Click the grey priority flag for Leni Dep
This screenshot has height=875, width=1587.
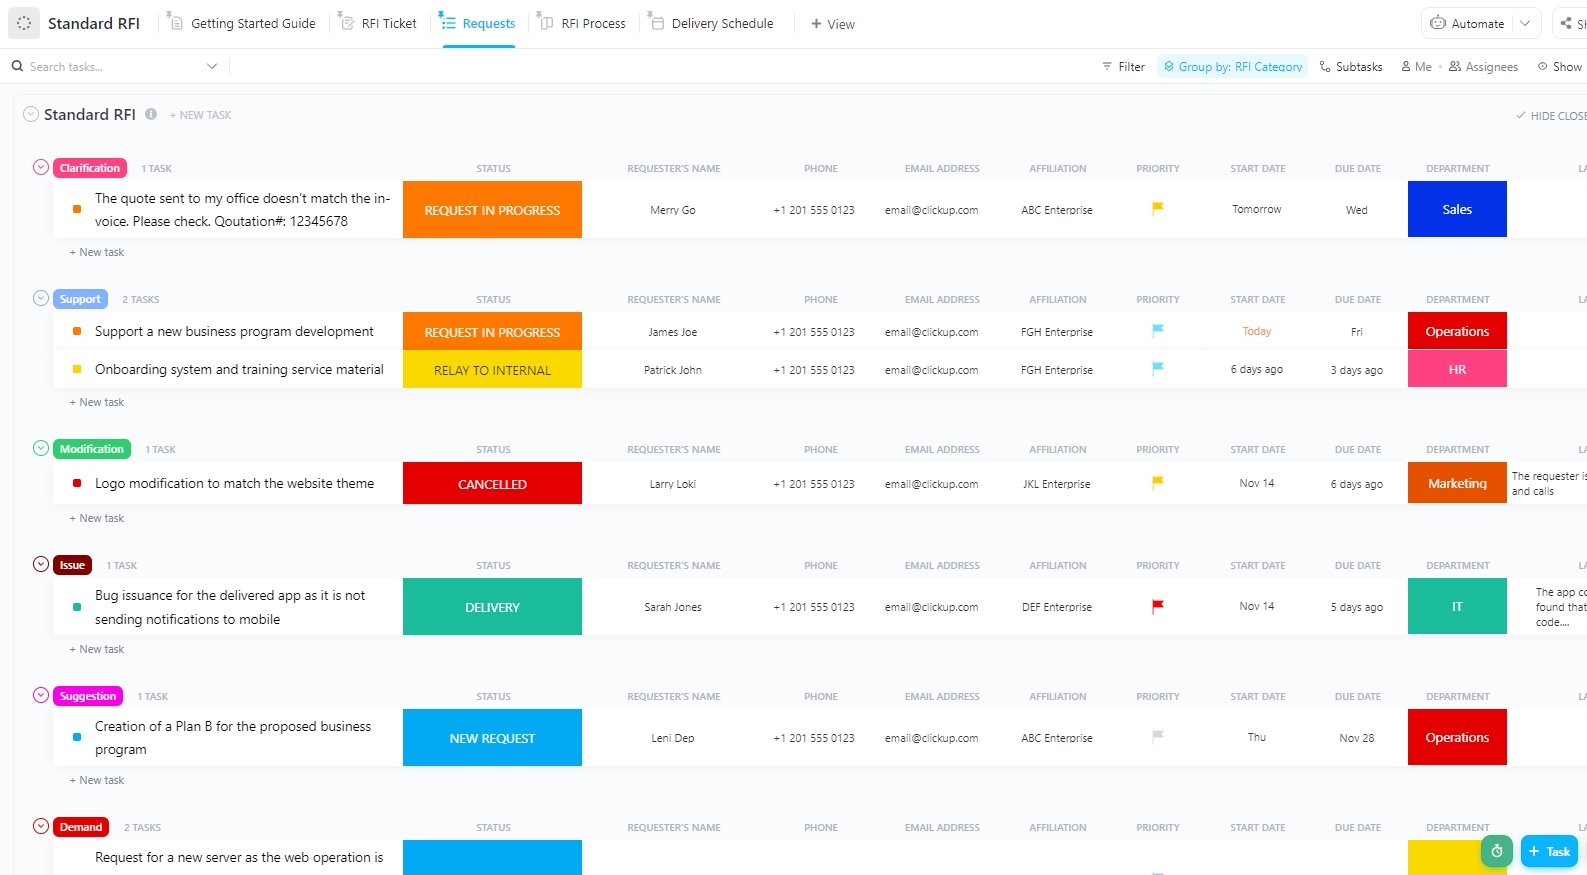1158,737
